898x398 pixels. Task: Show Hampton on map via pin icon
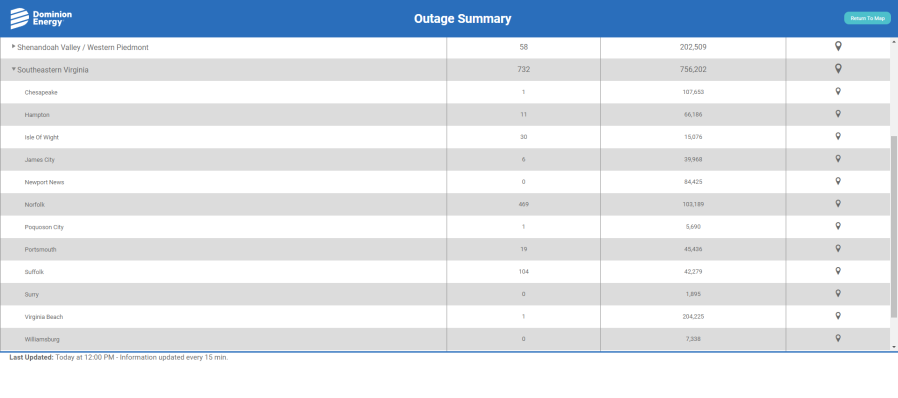tap(838, 114)
